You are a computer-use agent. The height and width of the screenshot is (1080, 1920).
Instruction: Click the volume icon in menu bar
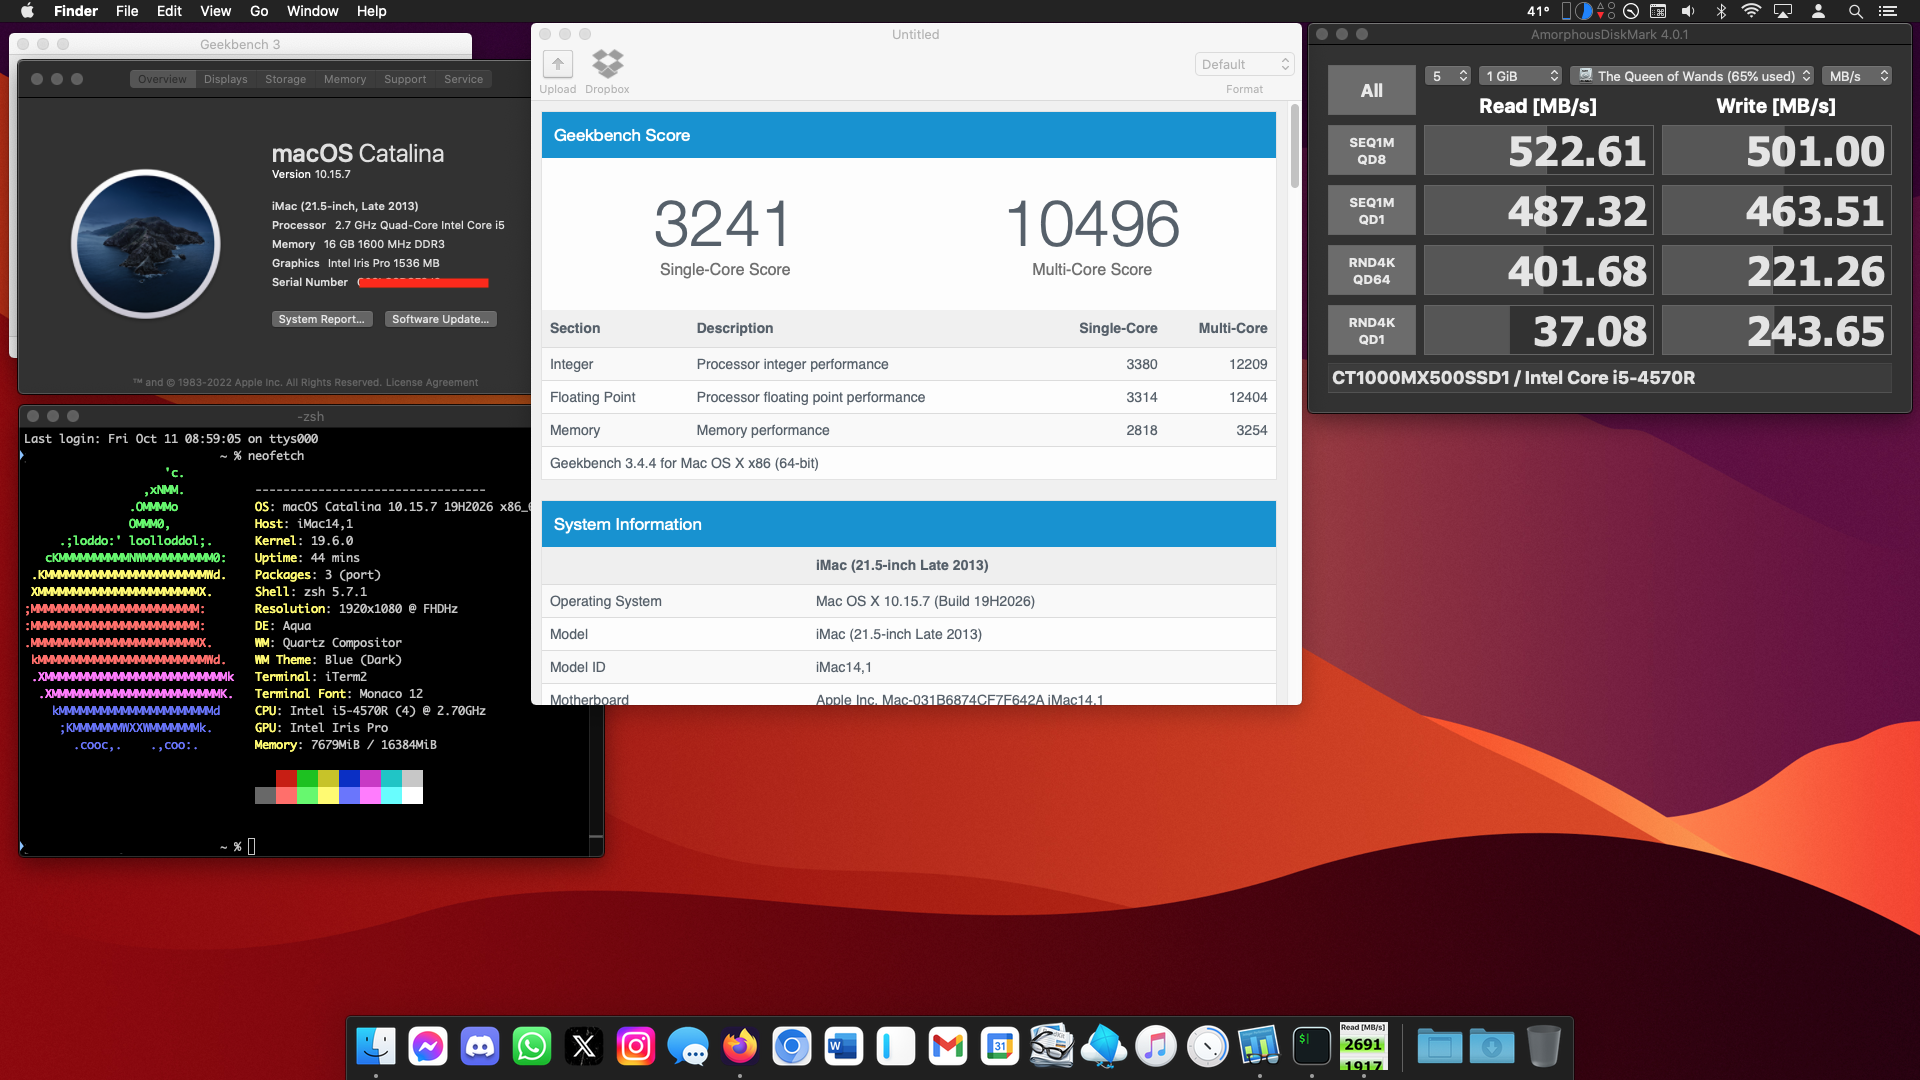(x=1688, y=11)
